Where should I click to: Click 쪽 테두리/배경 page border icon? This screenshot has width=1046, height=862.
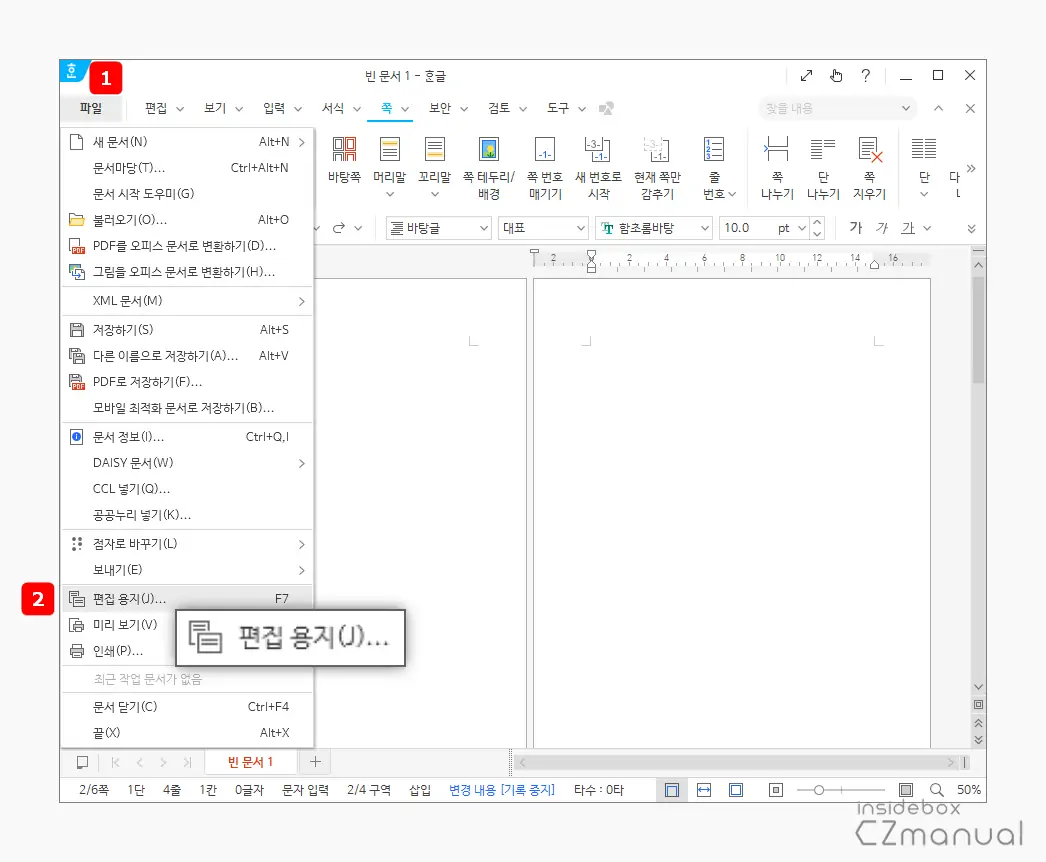click(x=488, y=149)
